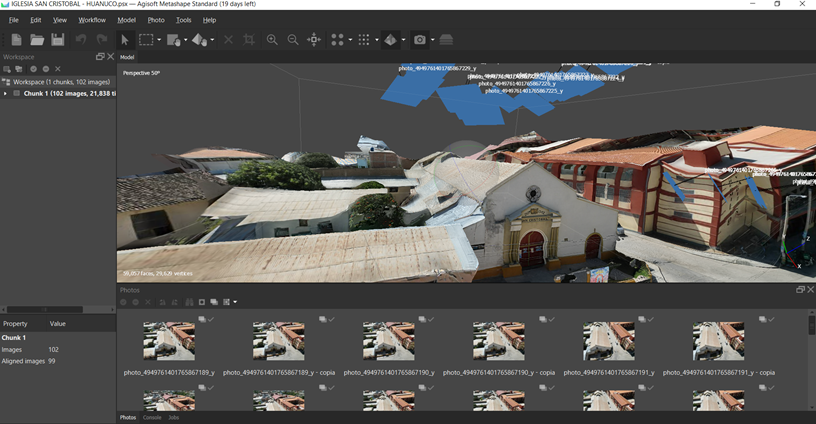Screen dimensions: 816x424
Task: Select thumbnail photo_4949761401765867189_y
Action: [169, 341]
